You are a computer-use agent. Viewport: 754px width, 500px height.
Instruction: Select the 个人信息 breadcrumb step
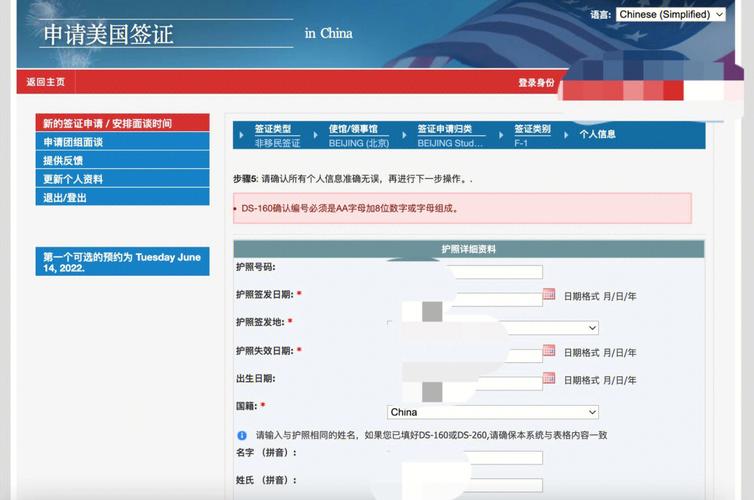point(597,134)
